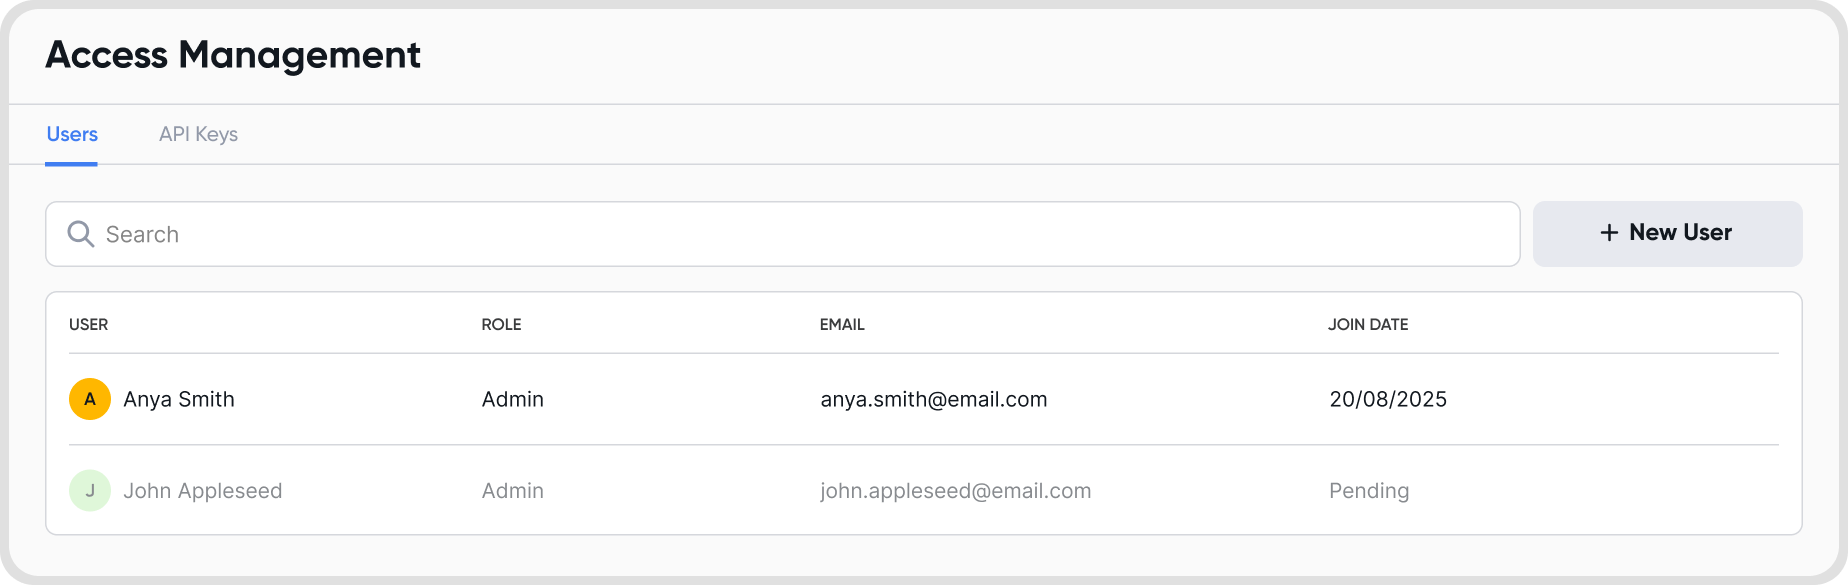Select the Users tab
1848x585 pixels.
click(72, 134)
